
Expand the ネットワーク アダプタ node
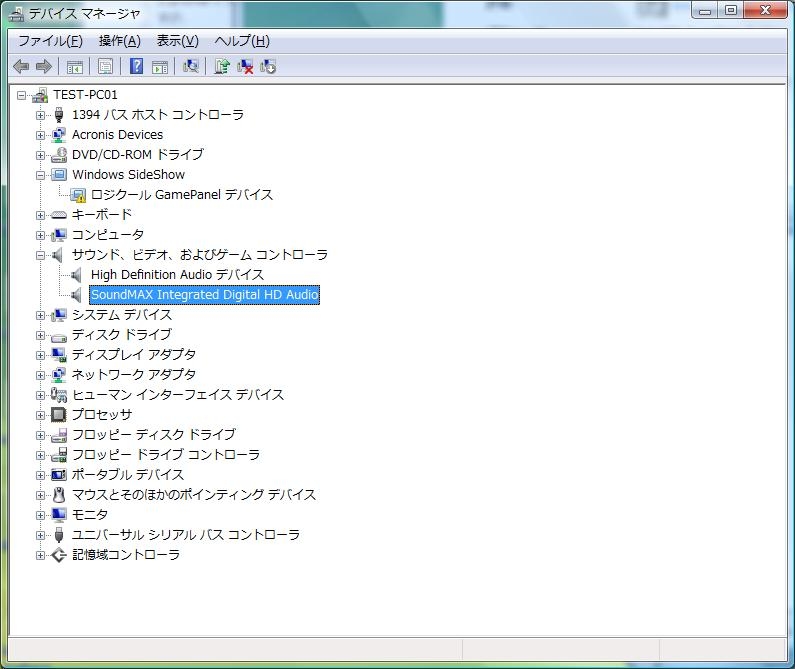40,375
